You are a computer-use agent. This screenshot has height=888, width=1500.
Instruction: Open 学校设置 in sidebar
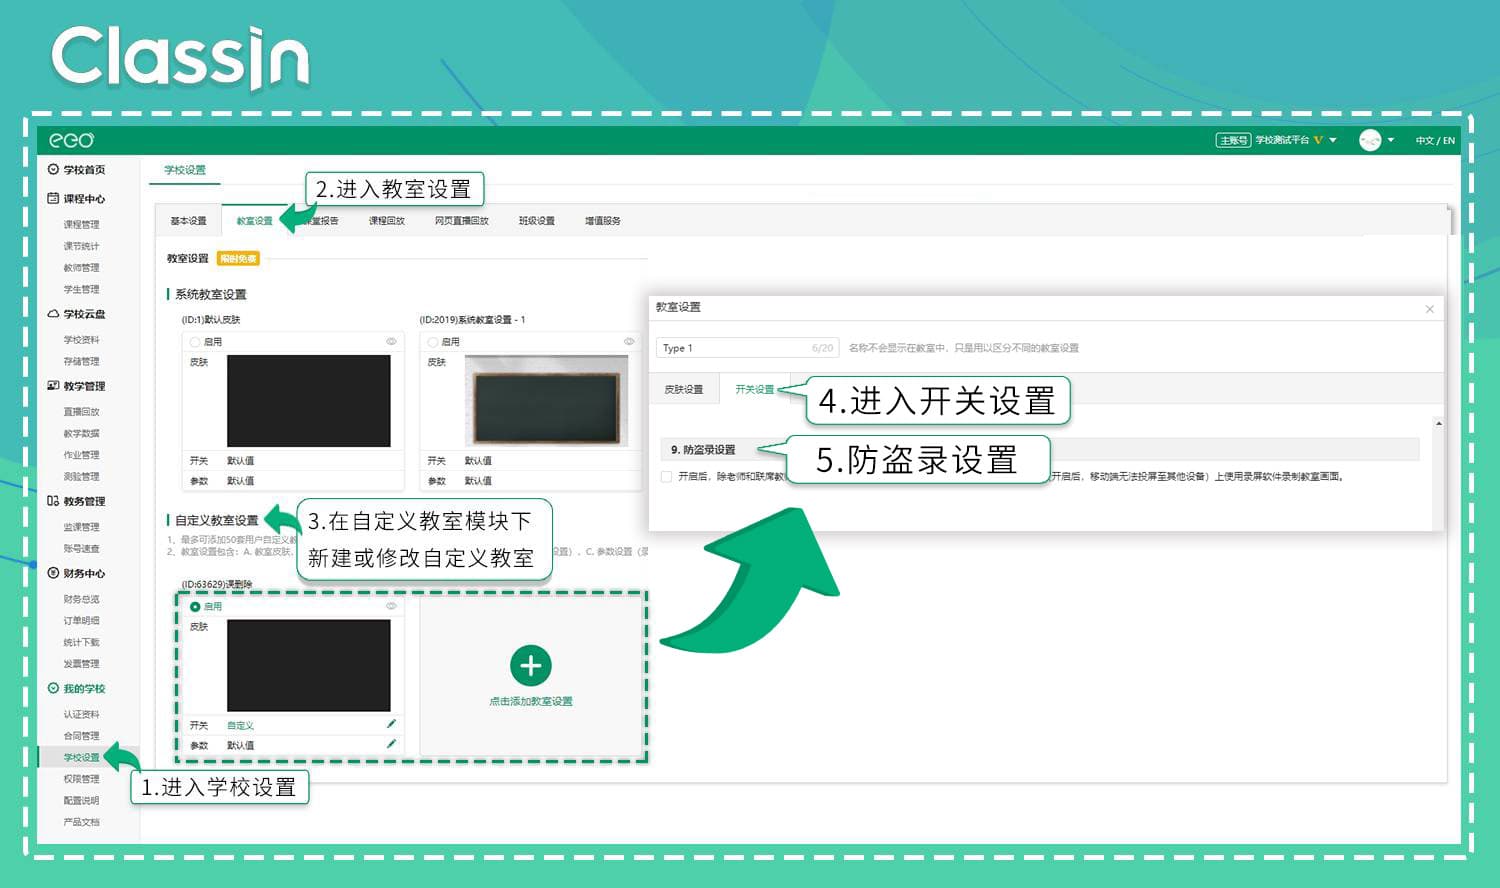(81, 758)
